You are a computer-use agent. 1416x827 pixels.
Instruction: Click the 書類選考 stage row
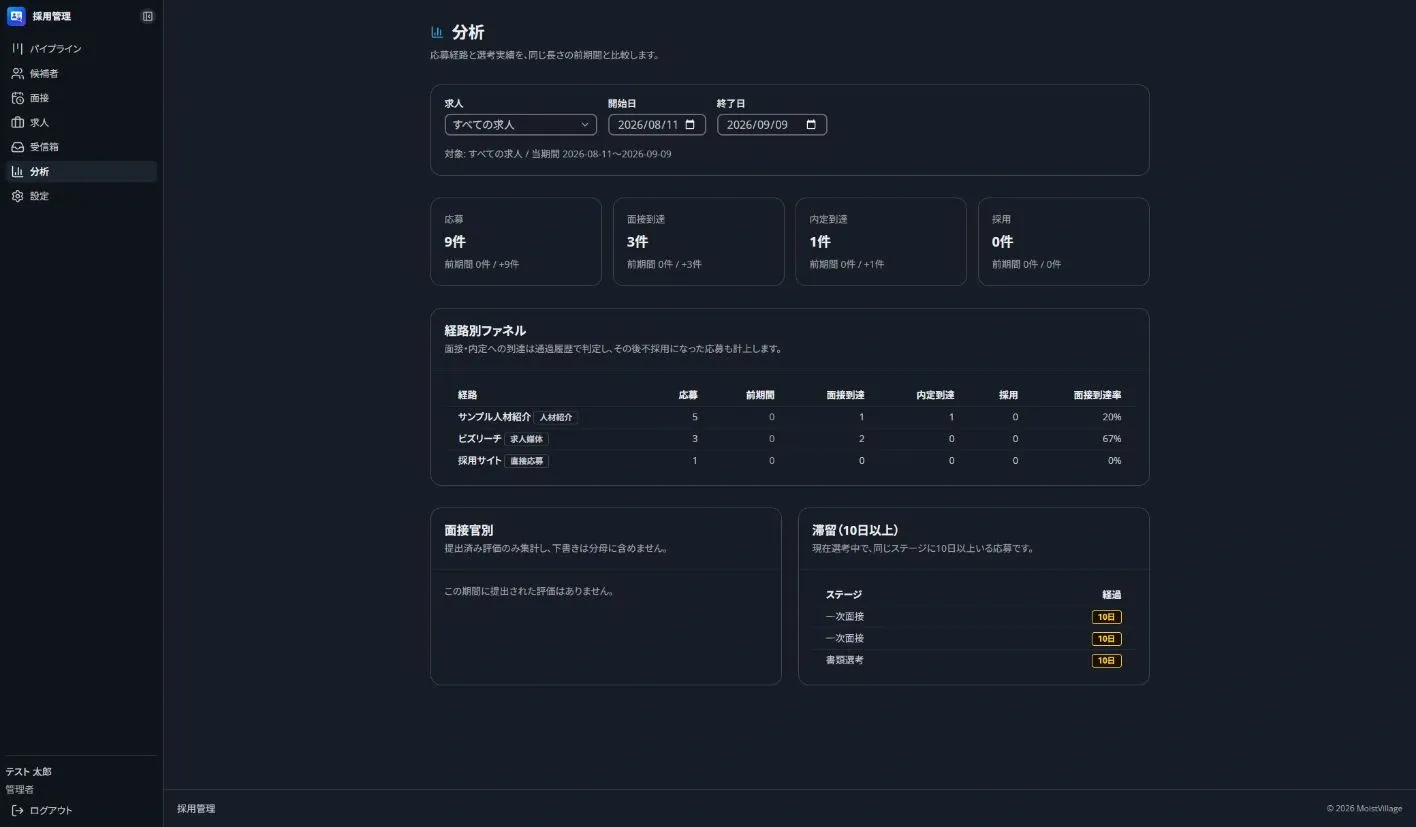click(x=974, y=661)
